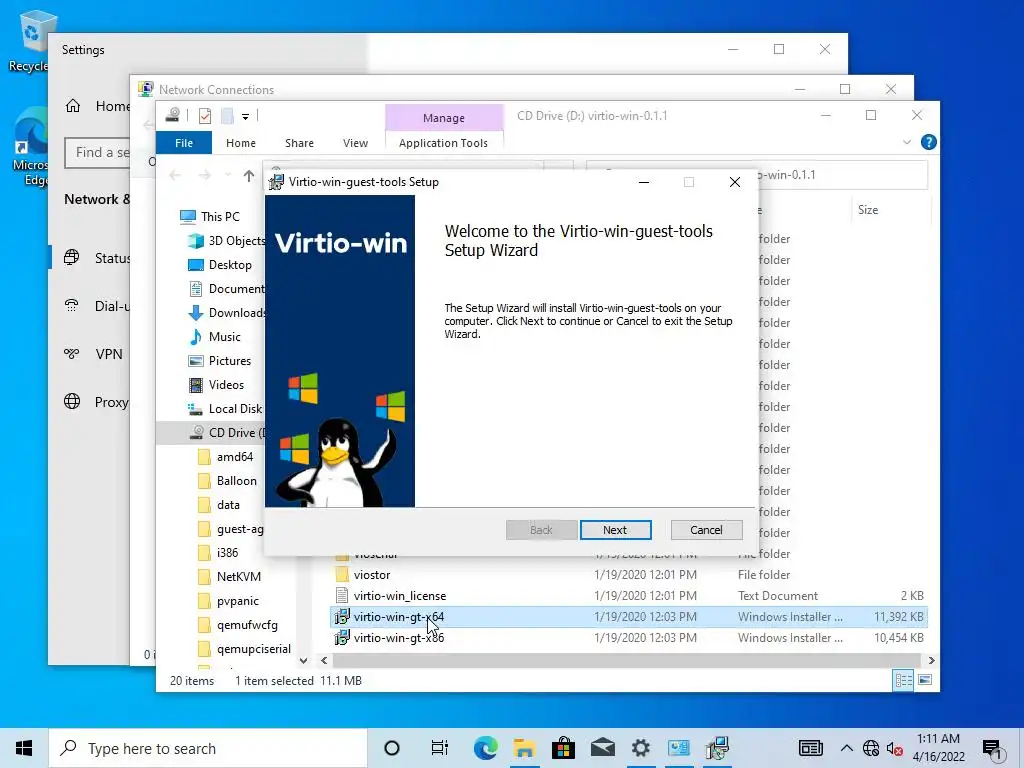The image size is (1024, 768).
Task: Cancel the Virtio-win-guest-tools setup
Action: tap(706, 530)
